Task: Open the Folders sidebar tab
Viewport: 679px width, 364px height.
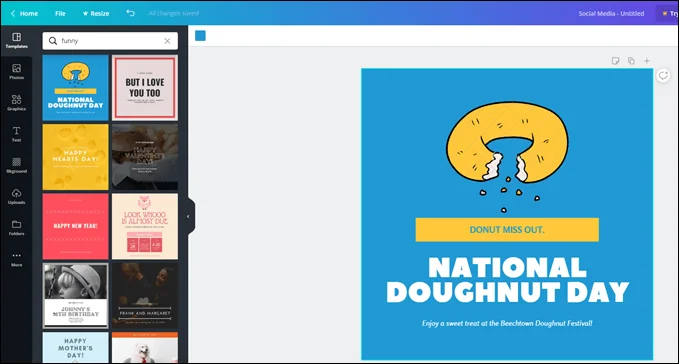Action: (16, 227)
